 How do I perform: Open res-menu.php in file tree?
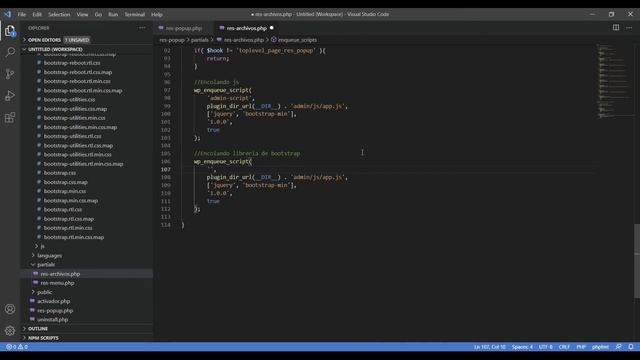pyautogui.click(x=58, y=283)
